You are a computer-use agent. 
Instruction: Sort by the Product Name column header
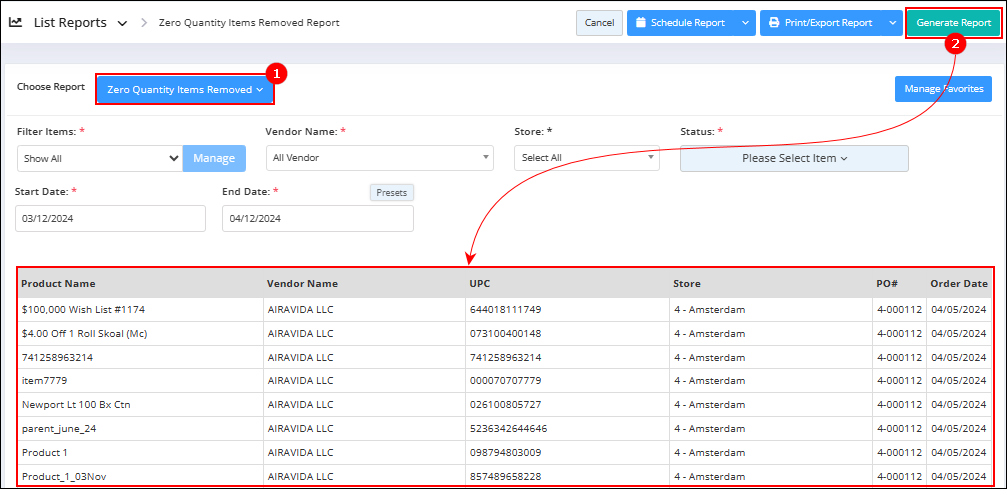tap(59, 284)
